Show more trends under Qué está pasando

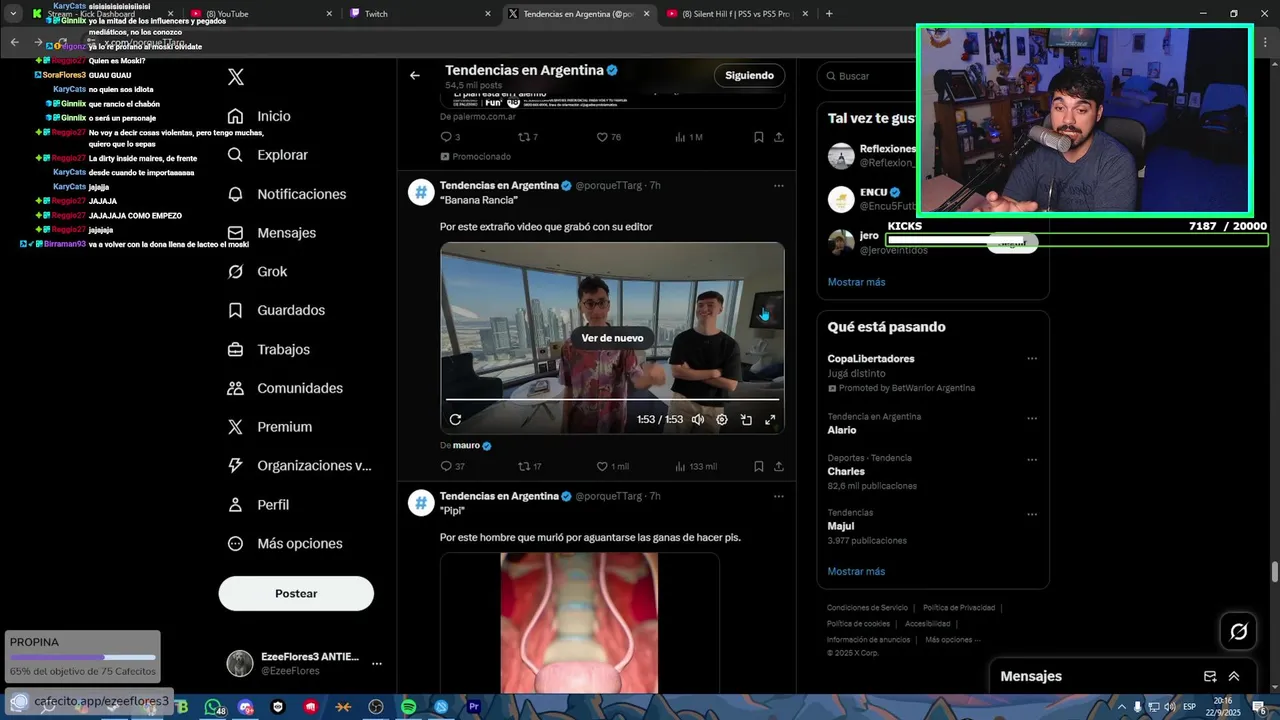(856, 572)
